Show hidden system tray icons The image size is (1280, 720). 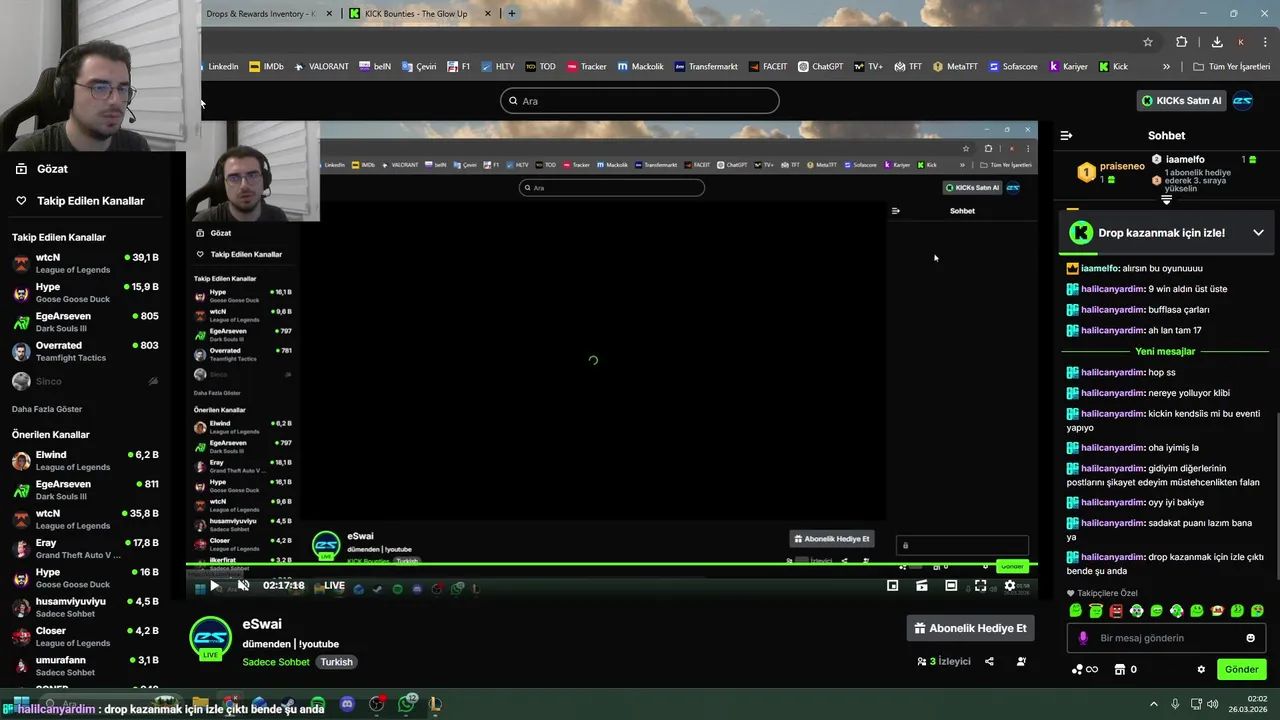[x=1153, y=704]
